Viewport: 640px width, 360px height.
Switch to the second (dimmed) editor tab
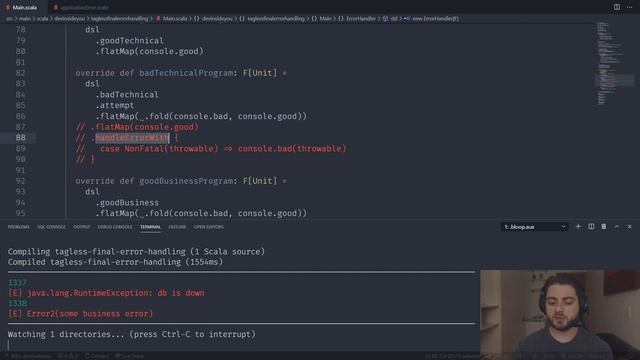pyautogui.click(x=82, y=7)
